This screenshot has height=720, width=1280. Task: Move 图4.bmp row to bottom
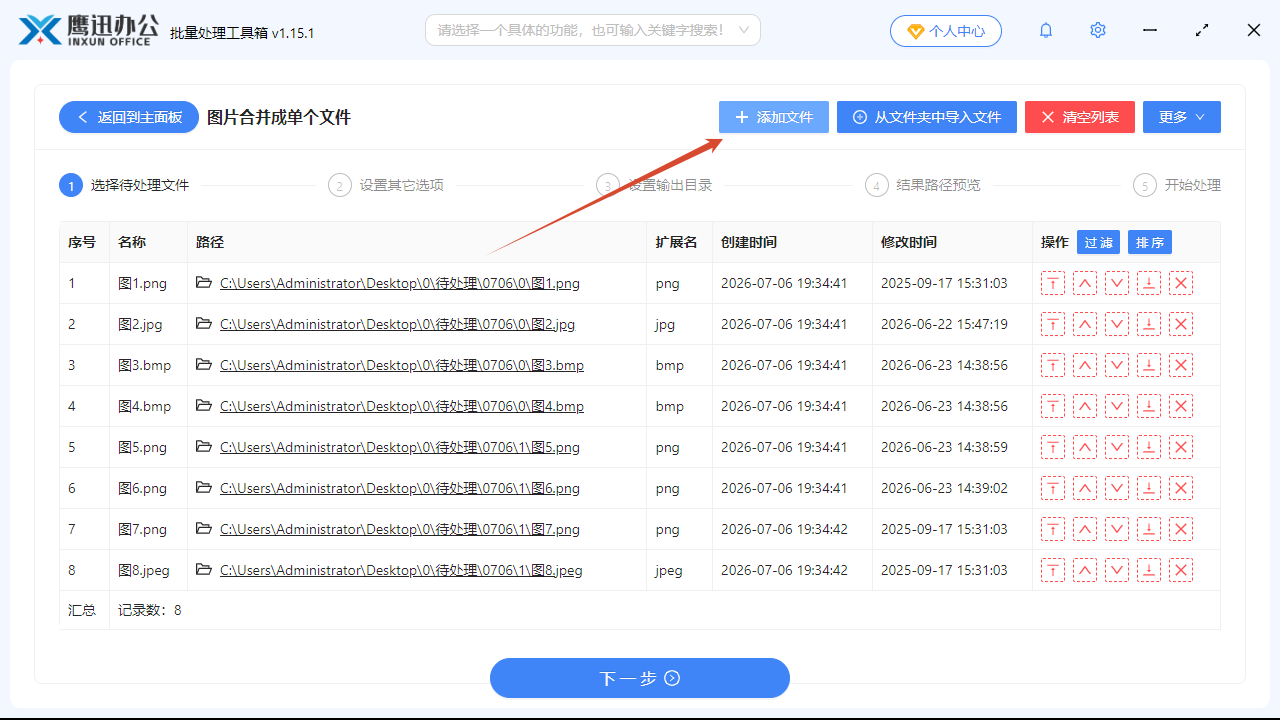pos(1149,406)
